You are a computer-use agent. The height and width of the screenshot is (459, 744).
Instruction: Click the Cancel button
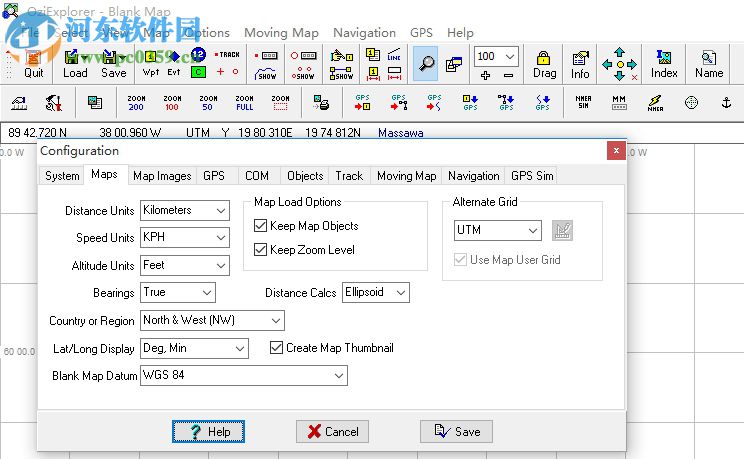[x=332, y=431]
